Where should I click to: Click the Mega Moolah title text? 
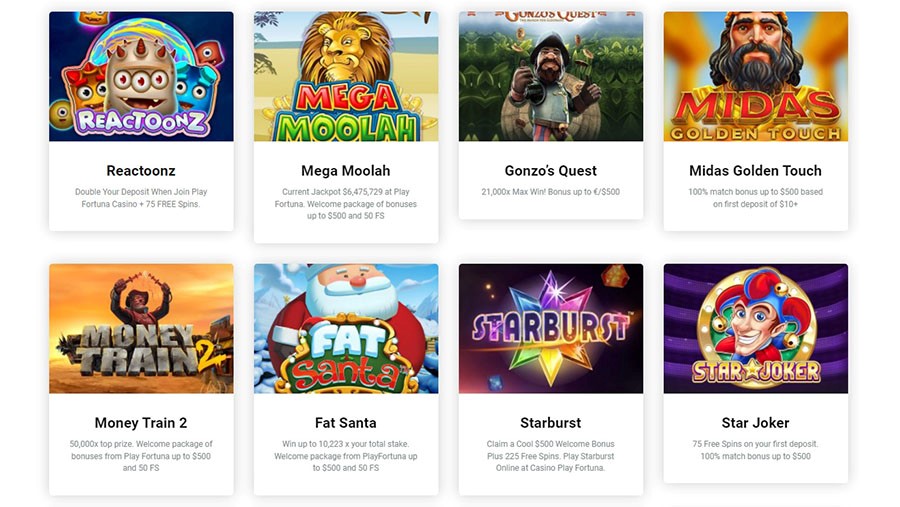coord(346,171)
